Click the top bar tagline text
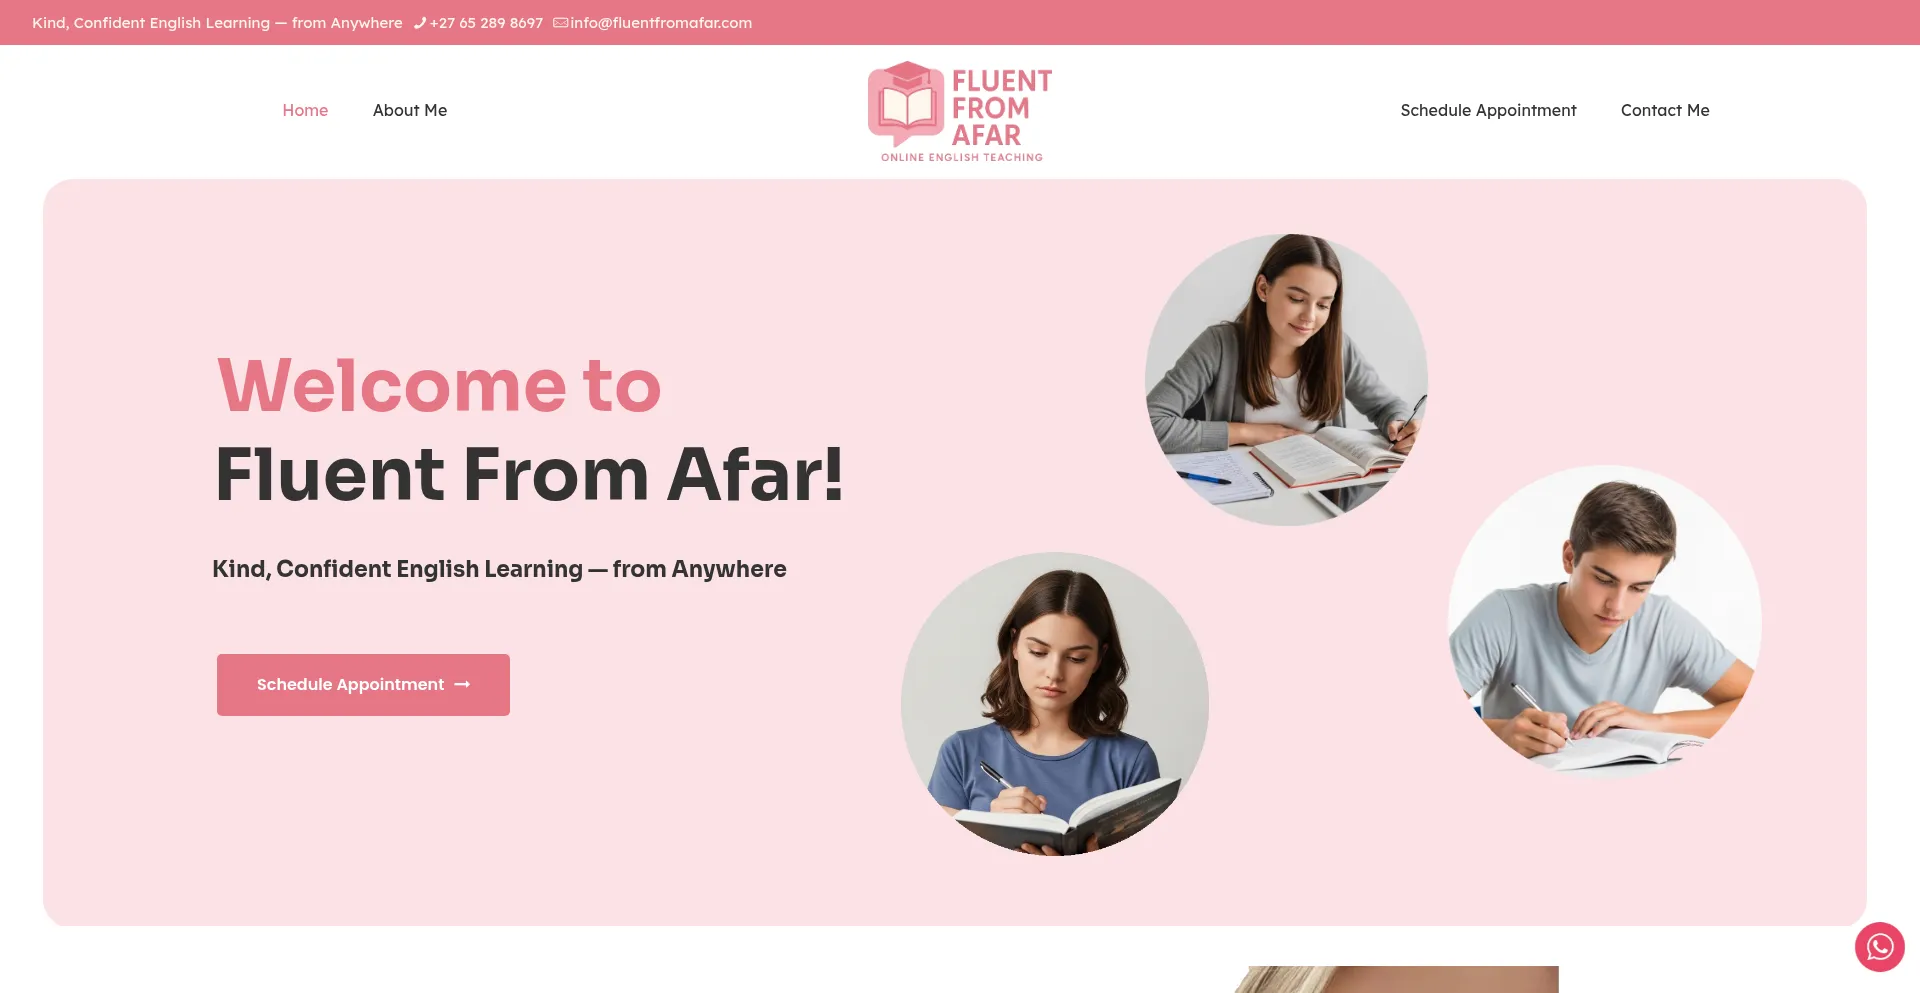The width and height of the screenshot is (1920, 993). 217,23
